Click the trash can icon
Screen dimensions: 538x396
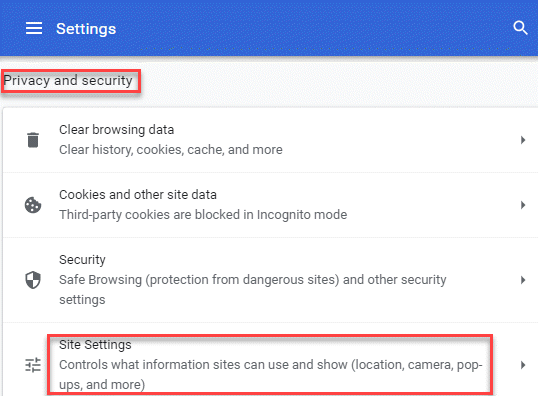click(x=33, y=140)
